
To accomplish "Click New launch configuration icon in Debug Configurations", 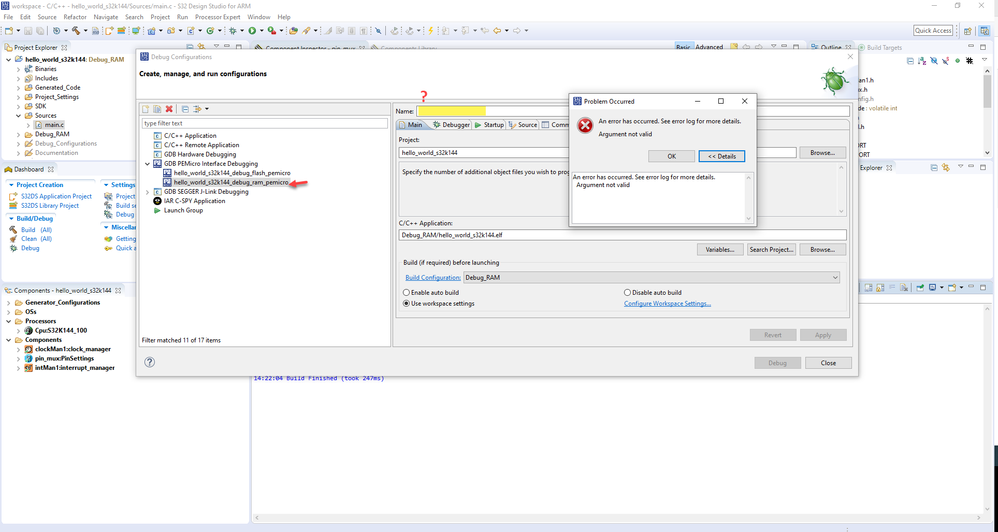I will (x=145, y=109).
